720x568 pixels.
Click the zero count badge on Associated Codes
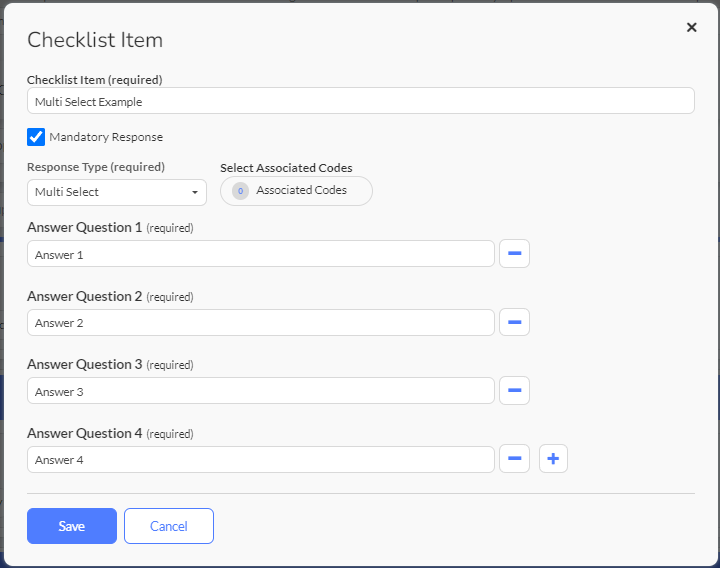click(240, 191)
